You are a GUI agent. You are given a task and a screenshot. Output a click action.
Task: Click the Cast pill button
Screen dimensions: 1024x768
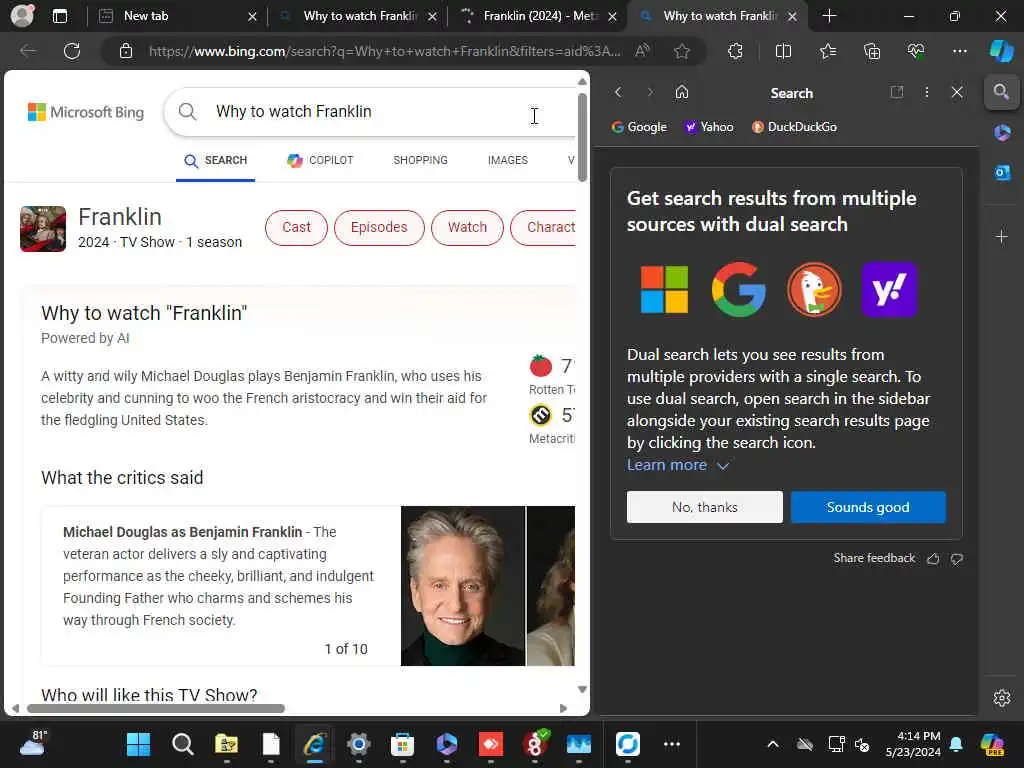(296, 227)
